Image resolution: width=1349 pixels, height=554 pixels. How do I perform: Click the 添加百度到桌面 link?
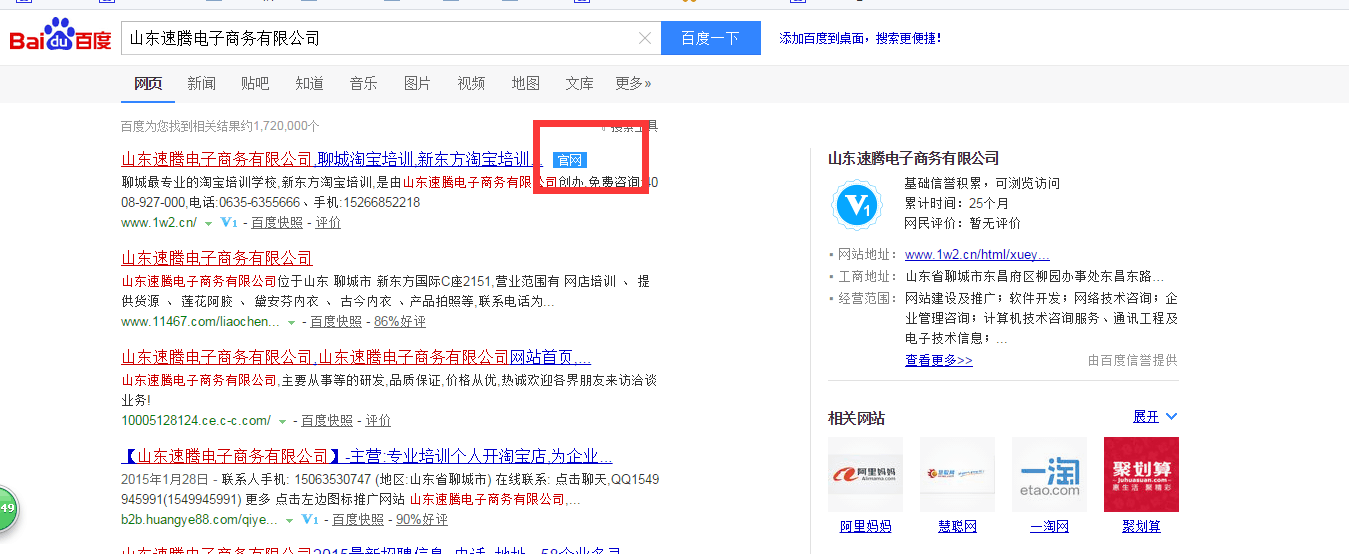click(x=860, y=38)
